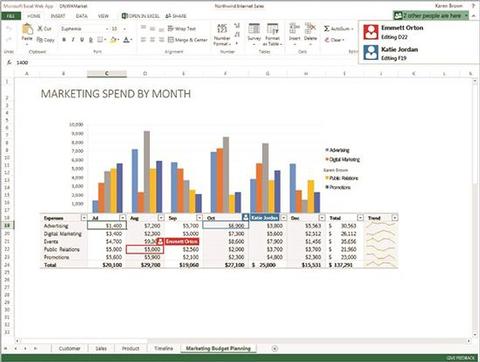Open workbook via Open in Excel

coord(140,16)
